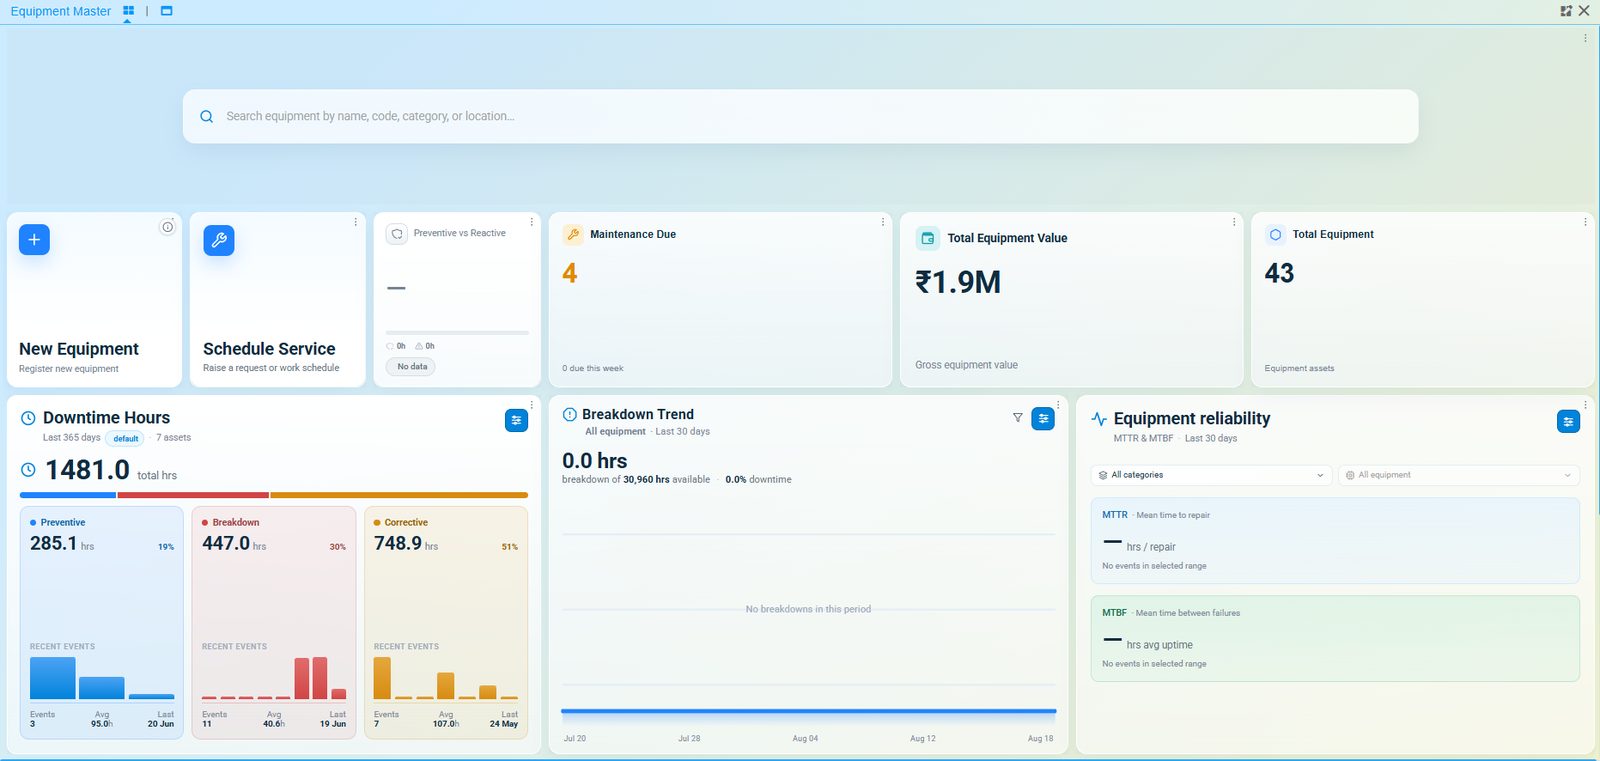This screenshot has width=1600, height=761.
Task: Click the blue Preventive segment of downtime bar
Action: (x=68, y=495)
